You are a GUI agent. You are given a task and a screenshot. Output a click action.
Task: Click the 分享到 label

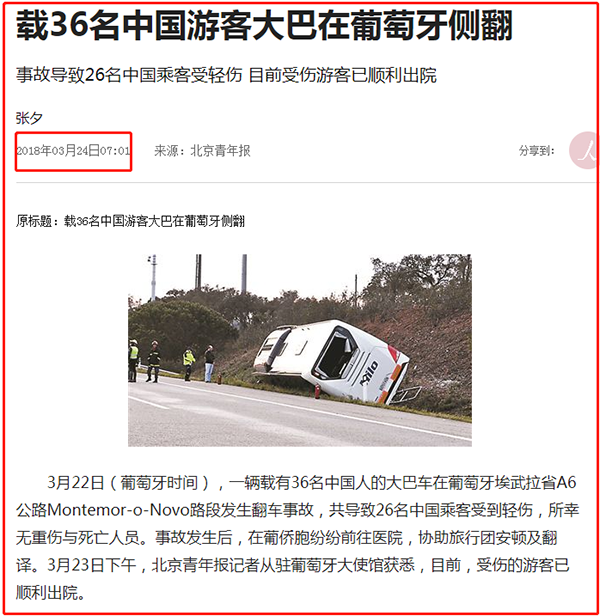[x=536, y=151]
